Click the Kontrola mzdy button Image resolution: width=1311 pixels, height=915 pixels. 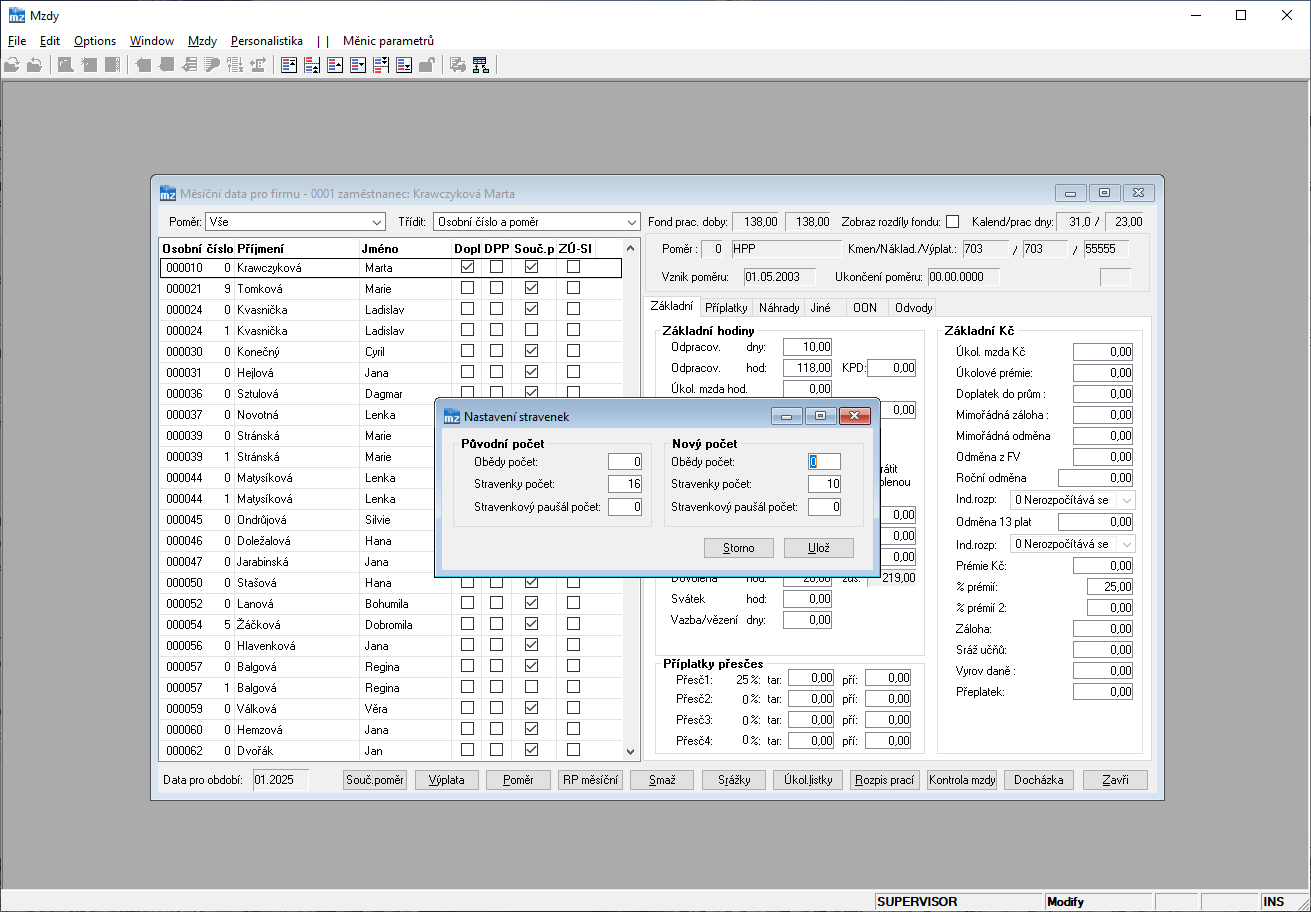[x=962, y=780]
